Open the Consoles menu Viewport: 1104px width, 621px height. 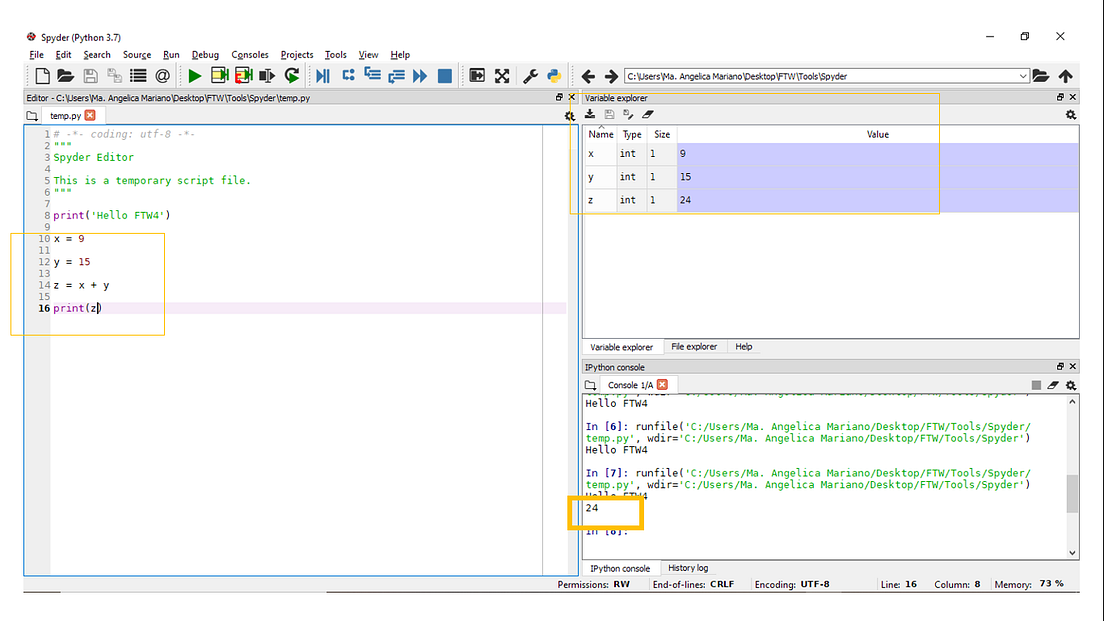tap(250, 55)
